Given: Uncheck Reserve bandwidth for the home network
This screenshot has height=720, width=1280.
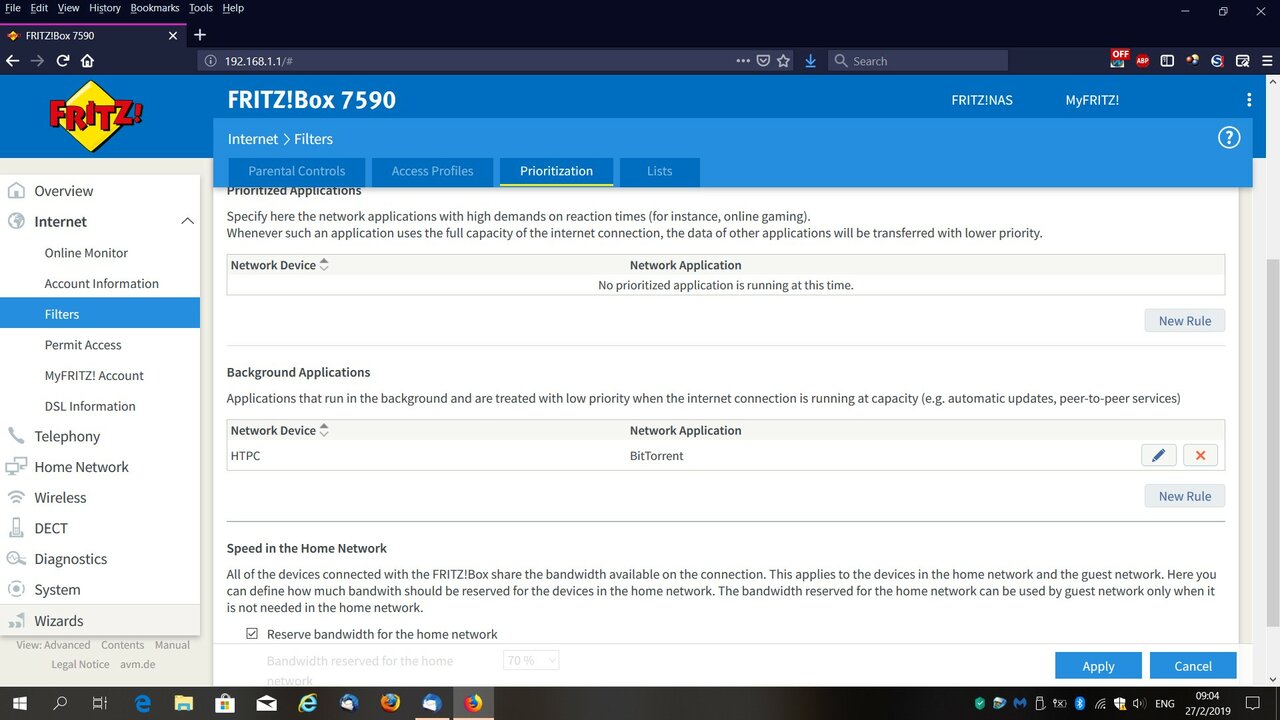Looking at the screenshot, I should (252, 634).
